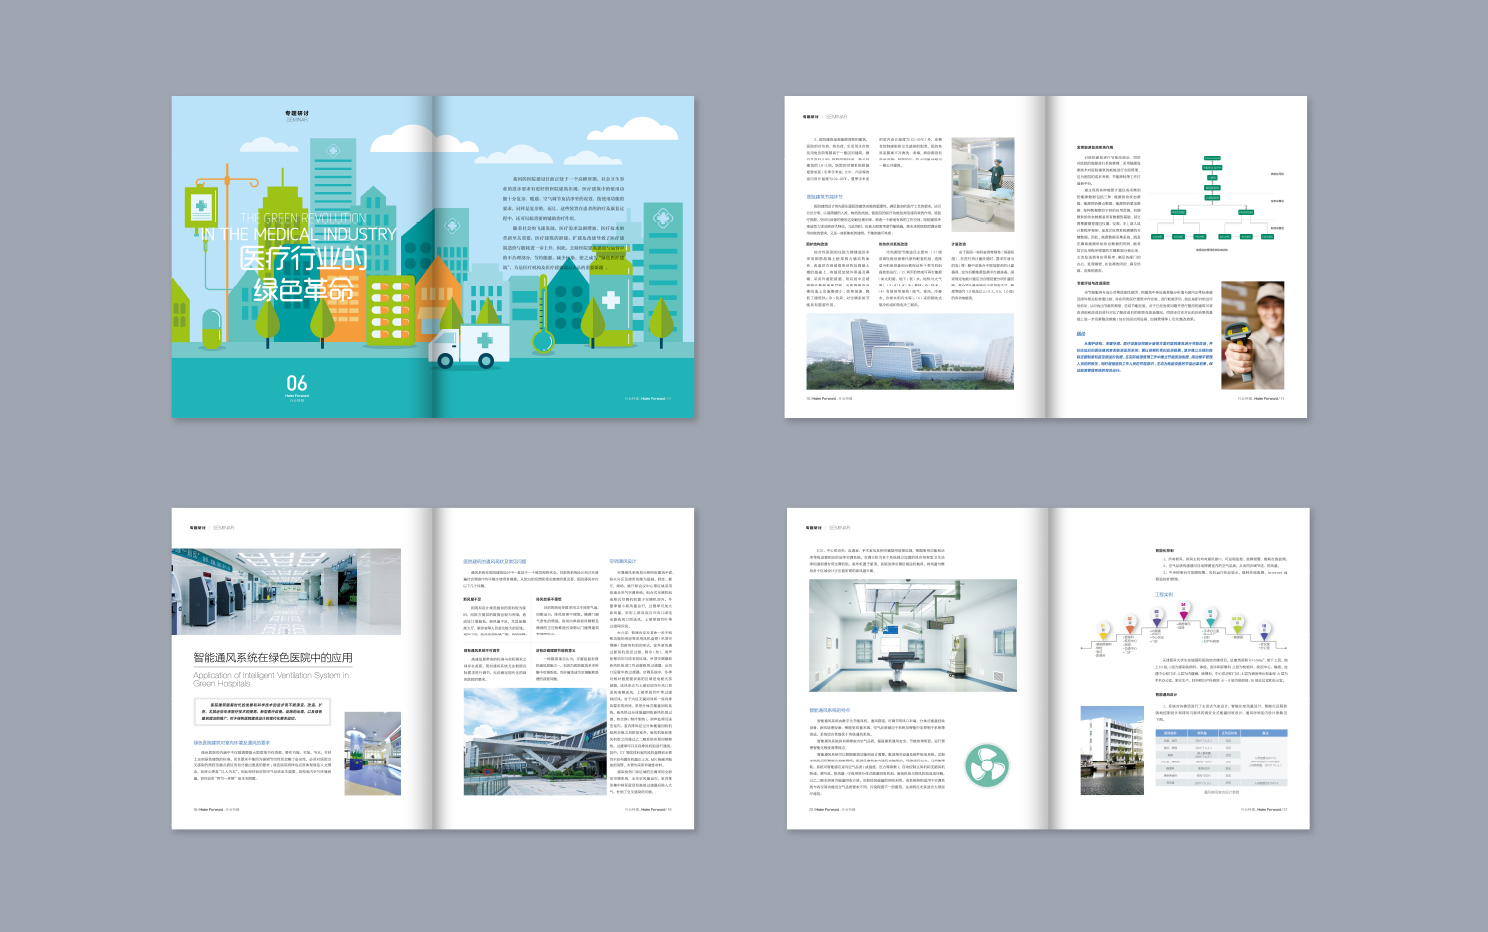
Task: Click the green IV drip bag illustration
Action: (x=201, y=209)
